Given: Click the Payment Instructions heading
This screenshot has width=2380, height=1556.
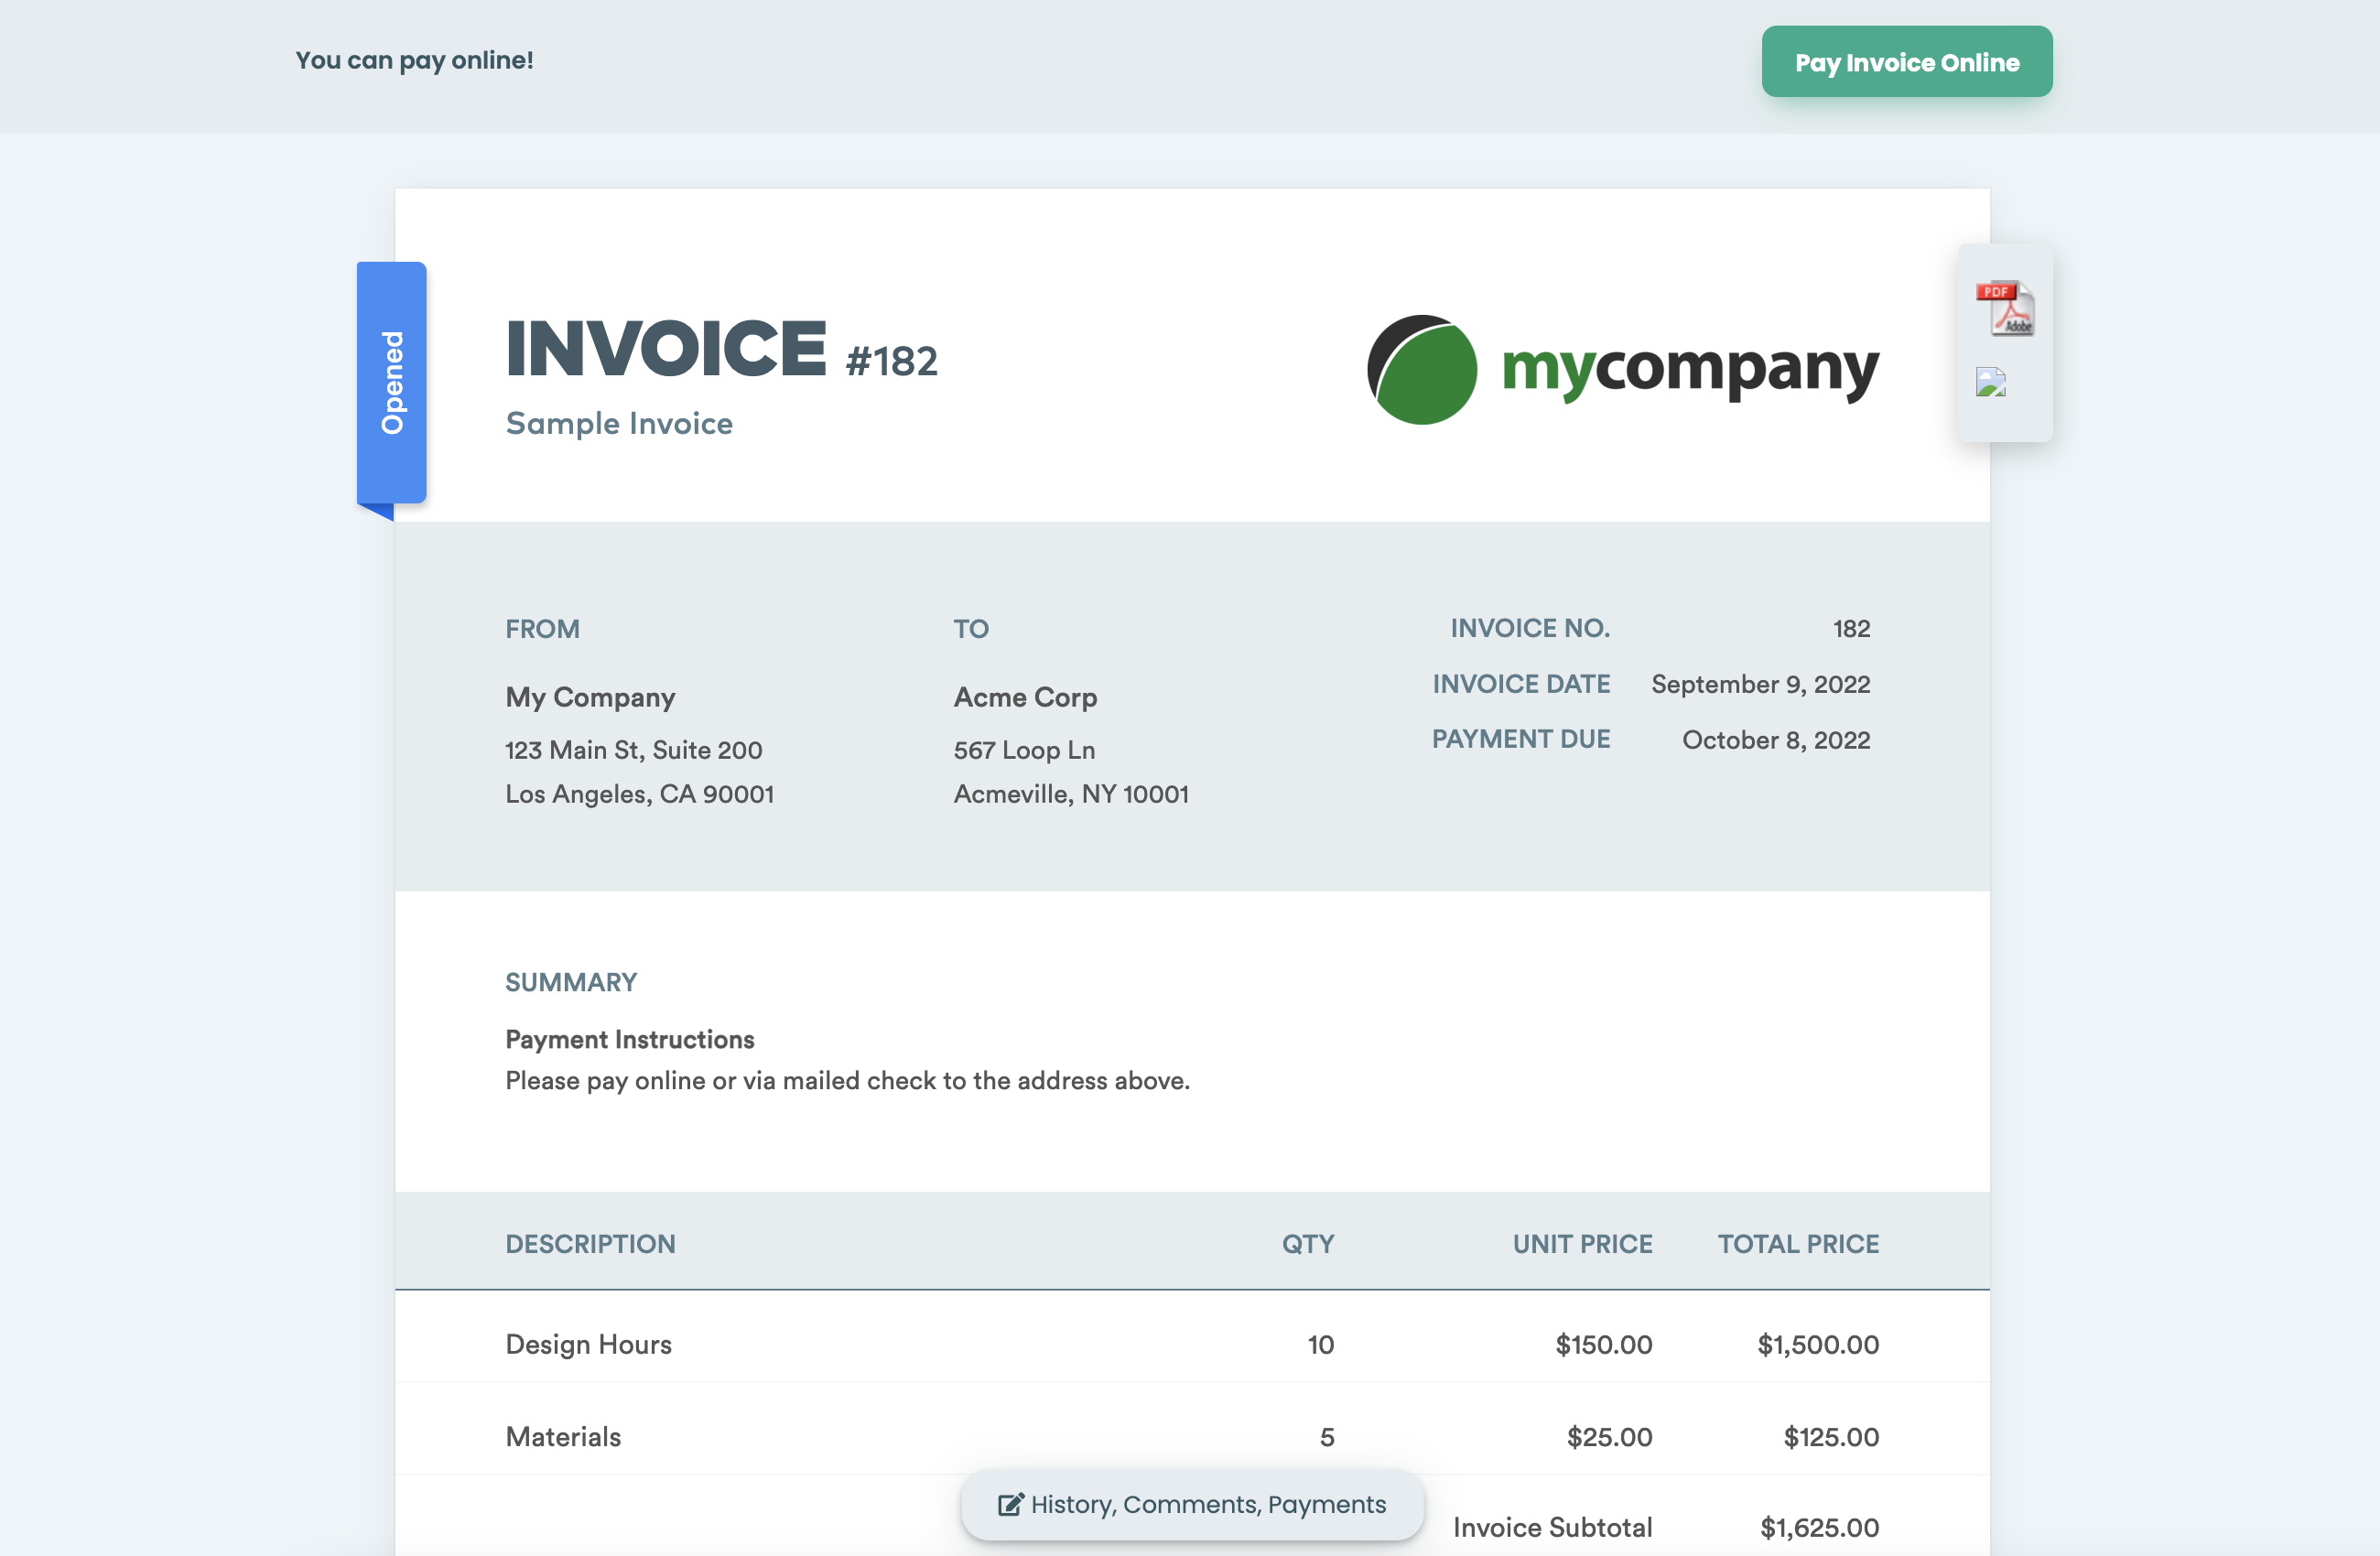Looking at the screenshot, I should [630, 1039].
